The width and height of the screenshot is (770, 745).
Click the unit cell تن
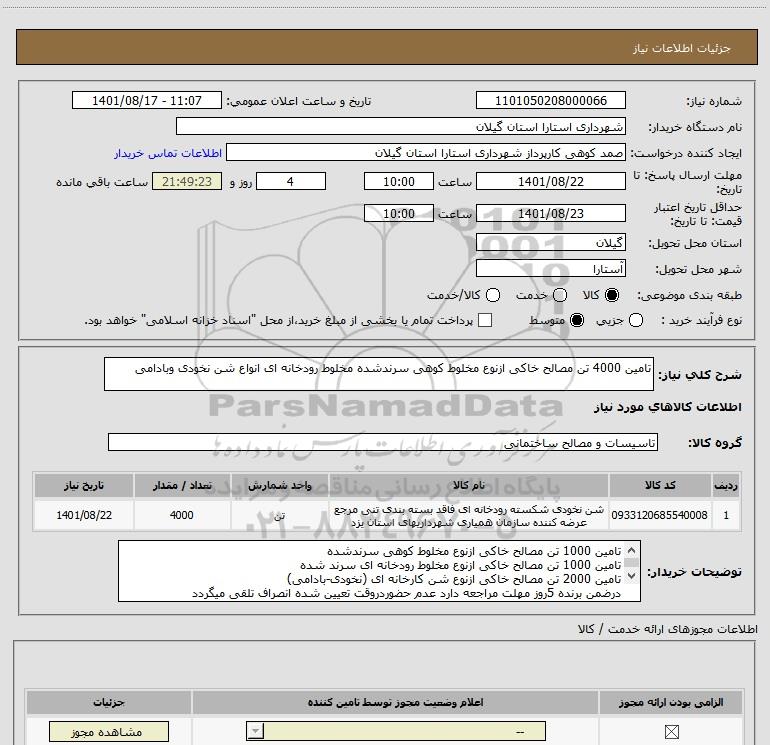click(279, 515)
